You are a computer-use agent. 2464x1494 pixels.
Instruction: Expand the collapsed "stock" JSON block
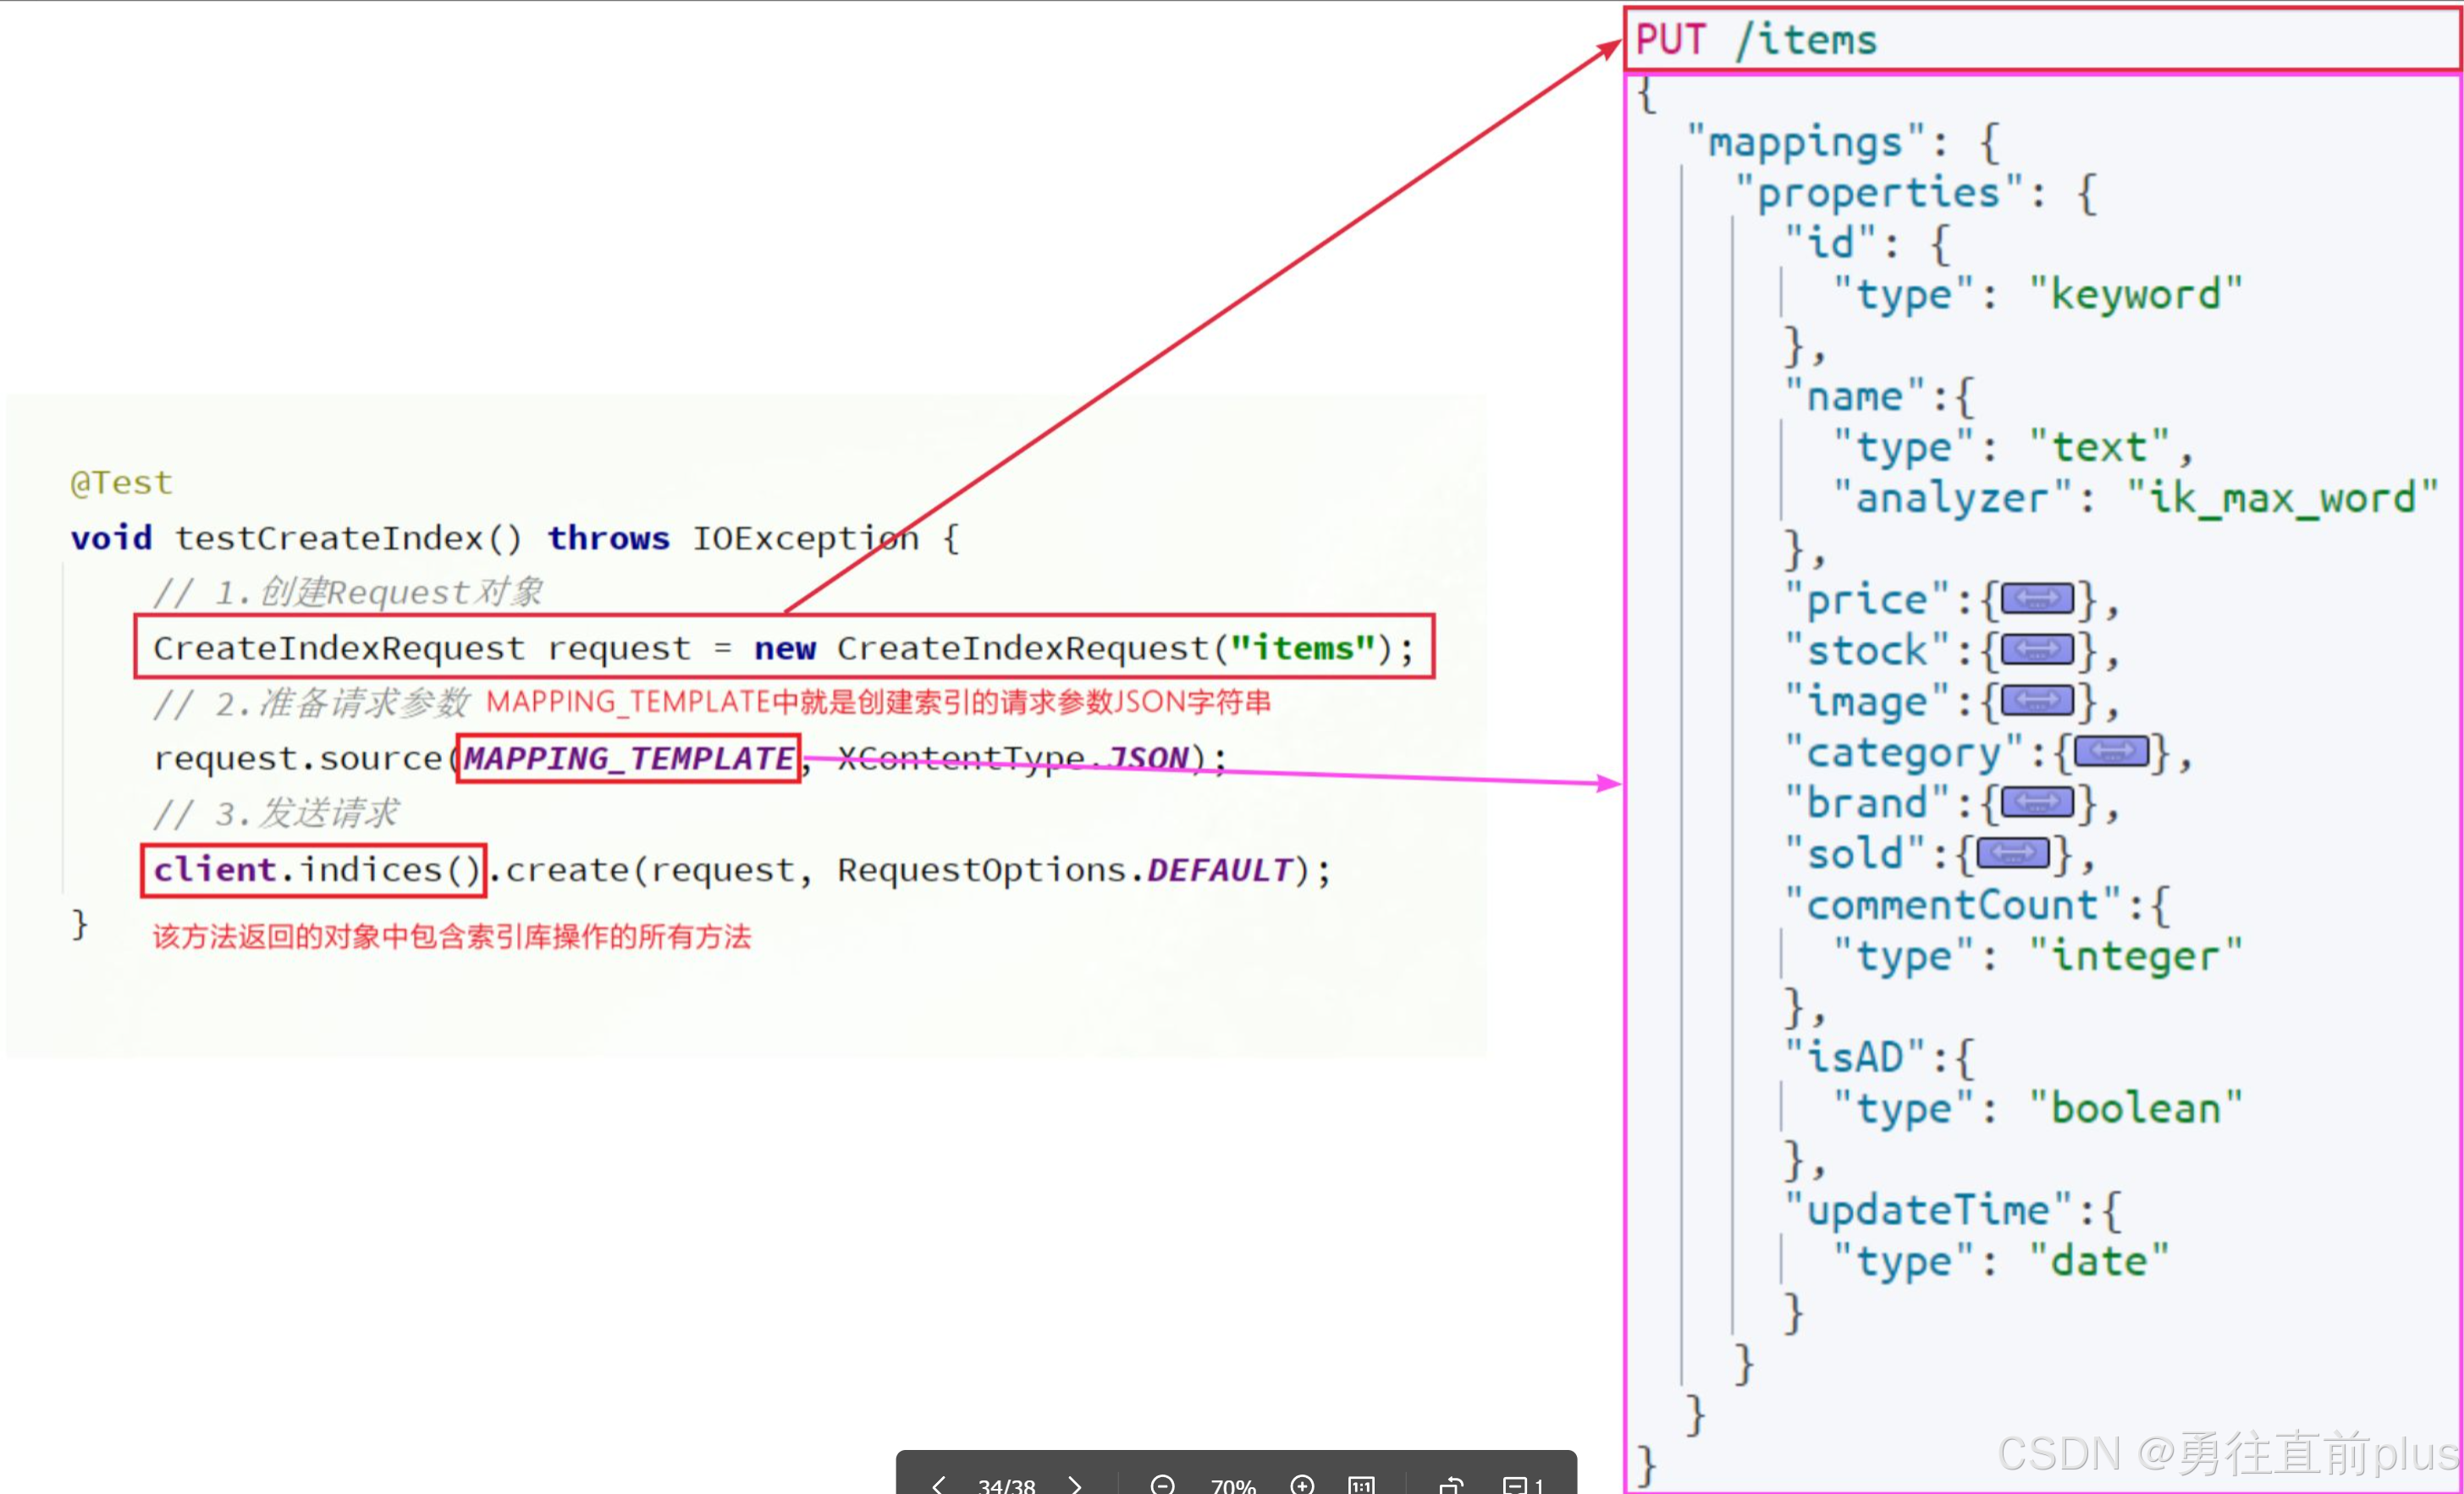(2037, 651)
